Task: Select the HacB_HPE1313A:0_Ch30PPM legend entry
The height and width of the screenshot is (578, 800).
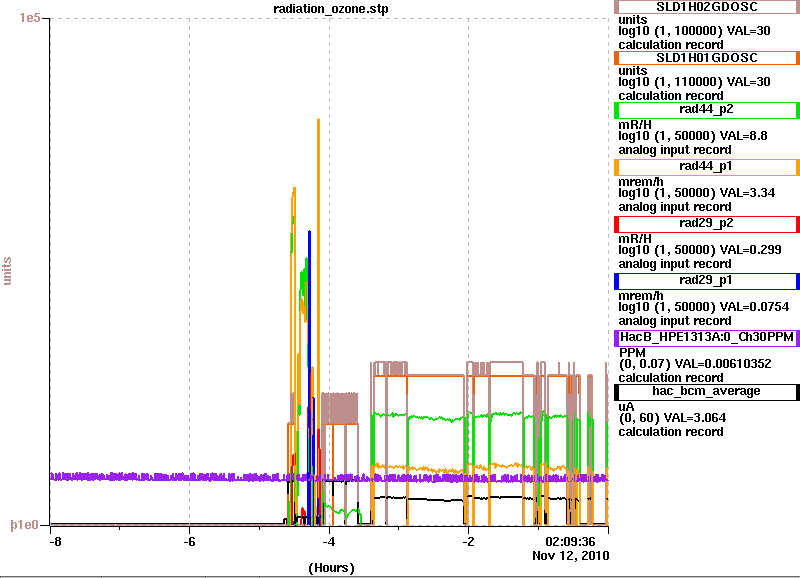Action: coord(707,338)
